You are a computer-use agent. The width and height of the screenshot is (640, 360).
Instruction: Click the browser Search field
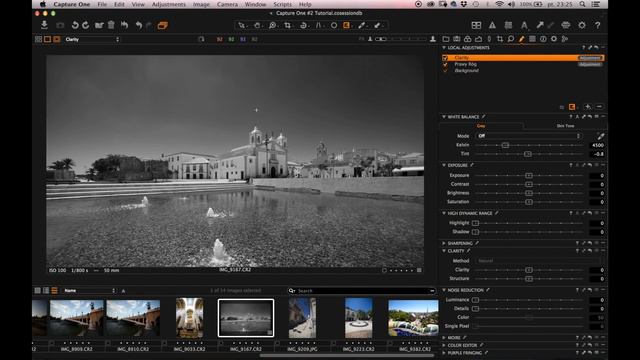(362, 291)
